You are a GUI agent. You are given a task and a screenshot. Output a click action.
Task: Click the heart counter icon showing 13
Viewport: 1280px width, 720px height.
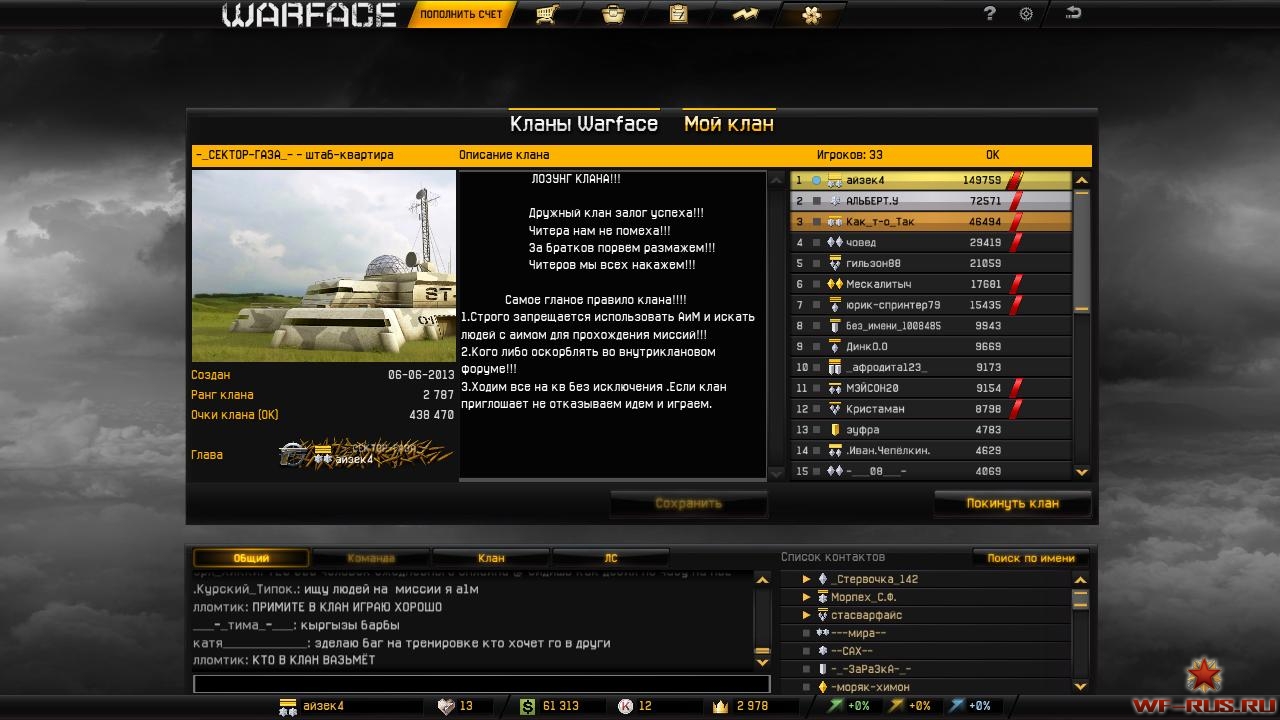coord(446,706)
